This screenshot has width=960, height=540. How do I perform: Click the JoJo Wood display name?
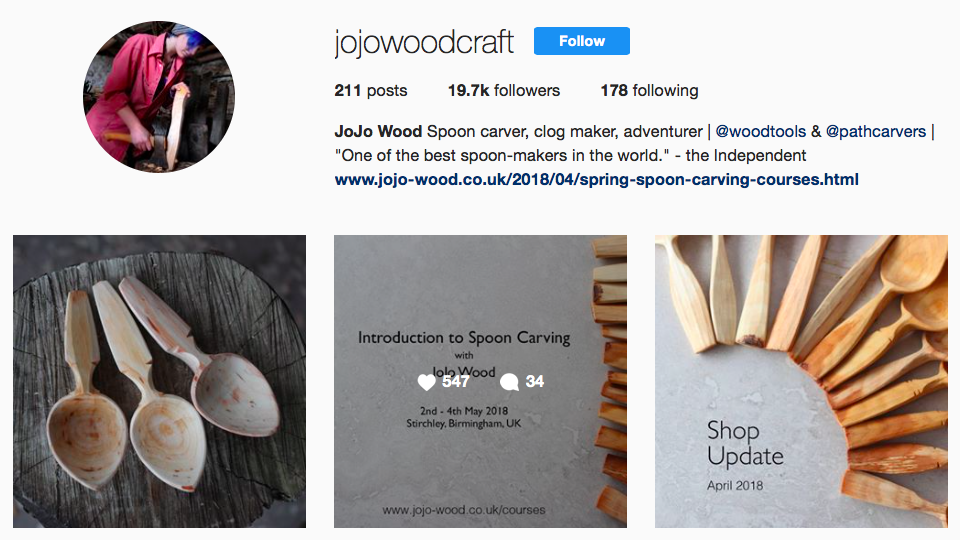click(x=378, y=132)
